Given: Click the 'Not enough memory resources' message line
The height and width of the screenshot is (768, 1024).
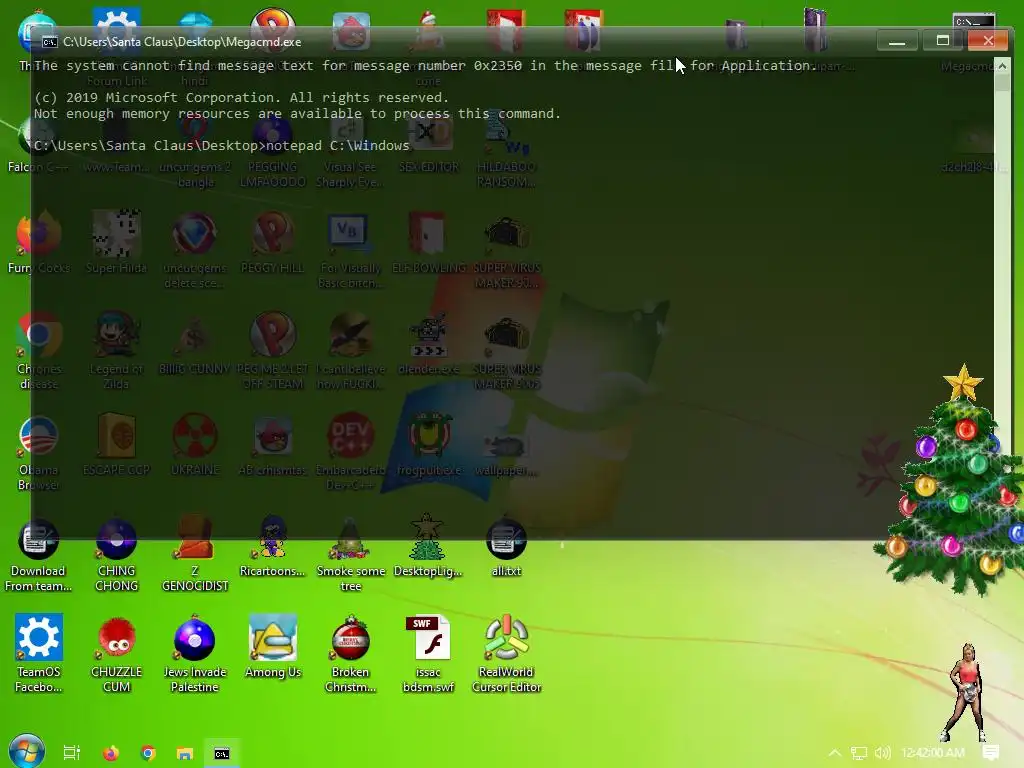Looking at the screenshot, I should tap(297, 114).
